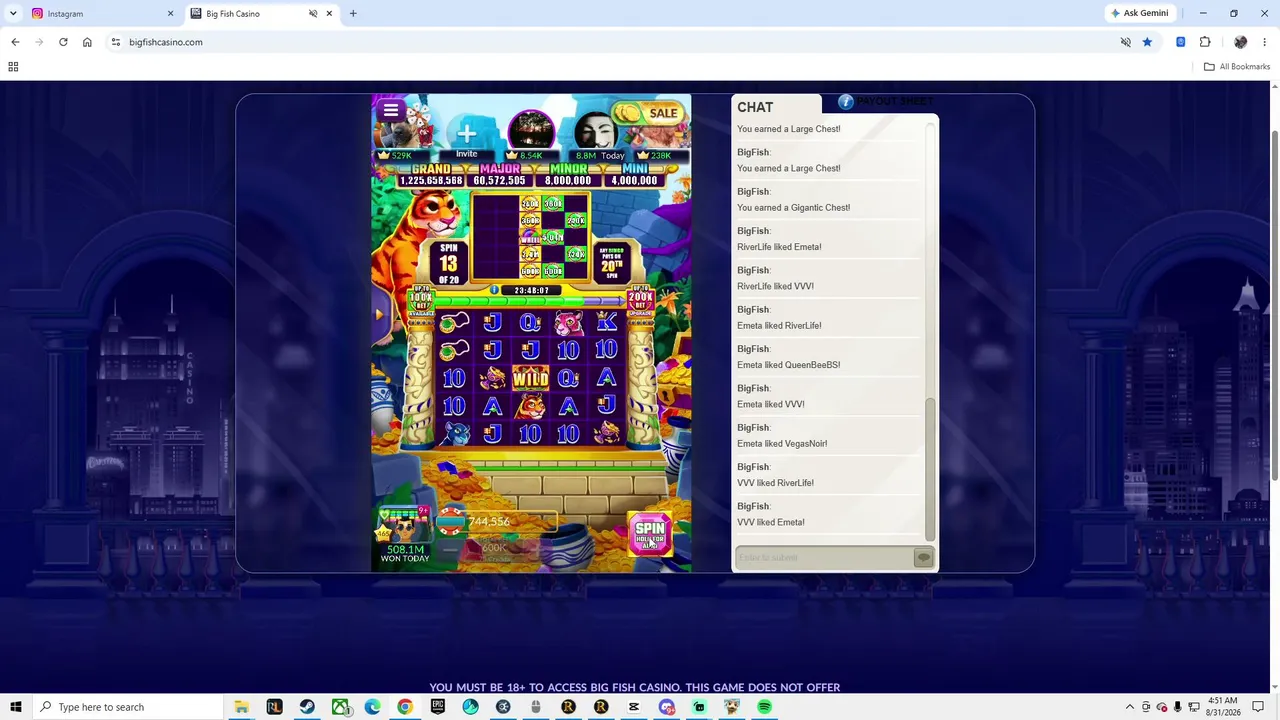Open the Xbox app from the taskbar

click(340, 707)
